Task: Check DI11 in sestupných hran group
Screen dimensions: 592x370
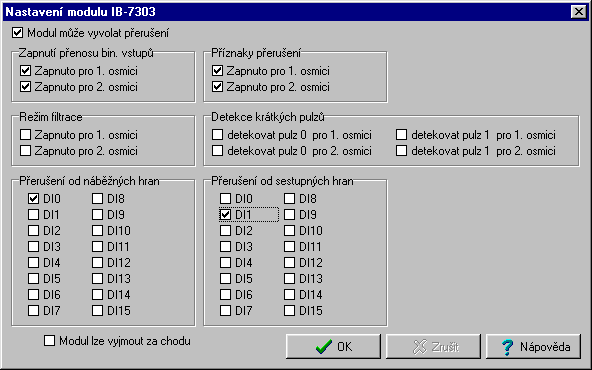Action: coord(290,247)
